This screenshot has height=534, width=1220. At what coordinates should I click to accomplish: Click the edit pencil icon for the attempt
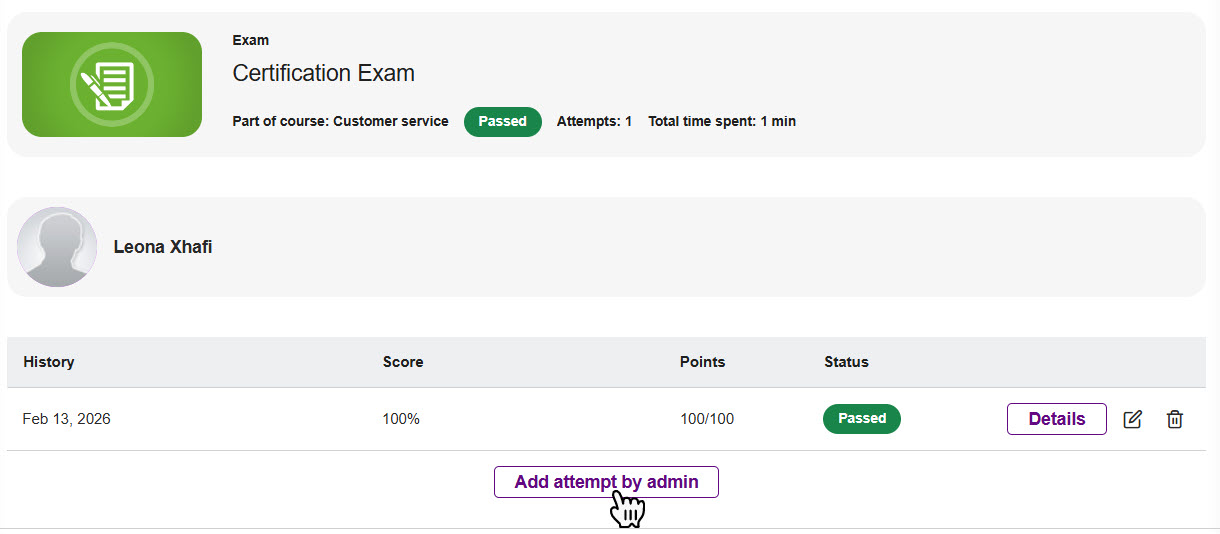pos(1133,419)
